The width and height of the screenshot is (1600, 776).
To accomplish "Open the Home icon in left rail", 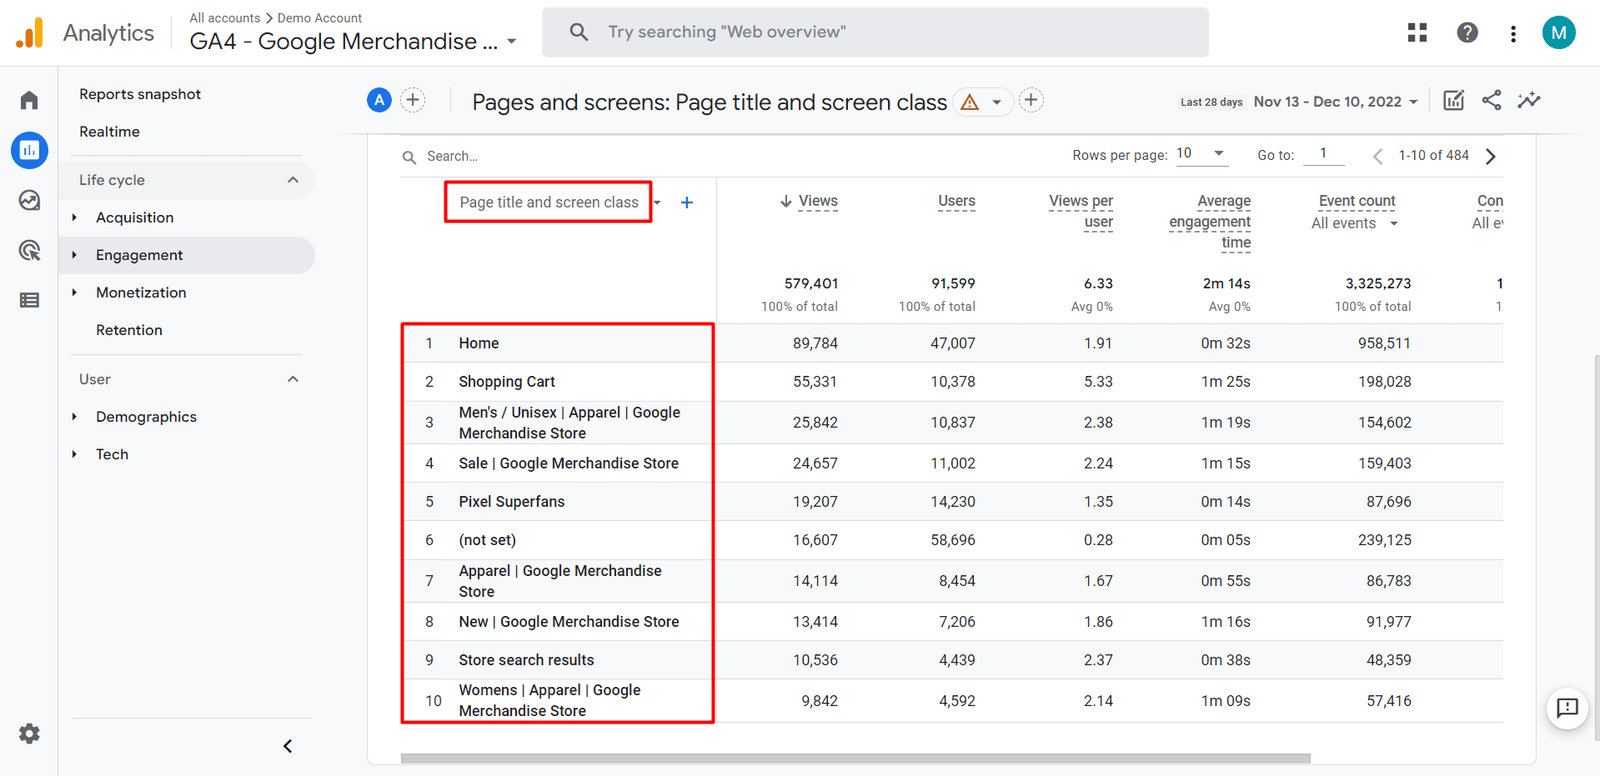I will click(x=29, y=100).
